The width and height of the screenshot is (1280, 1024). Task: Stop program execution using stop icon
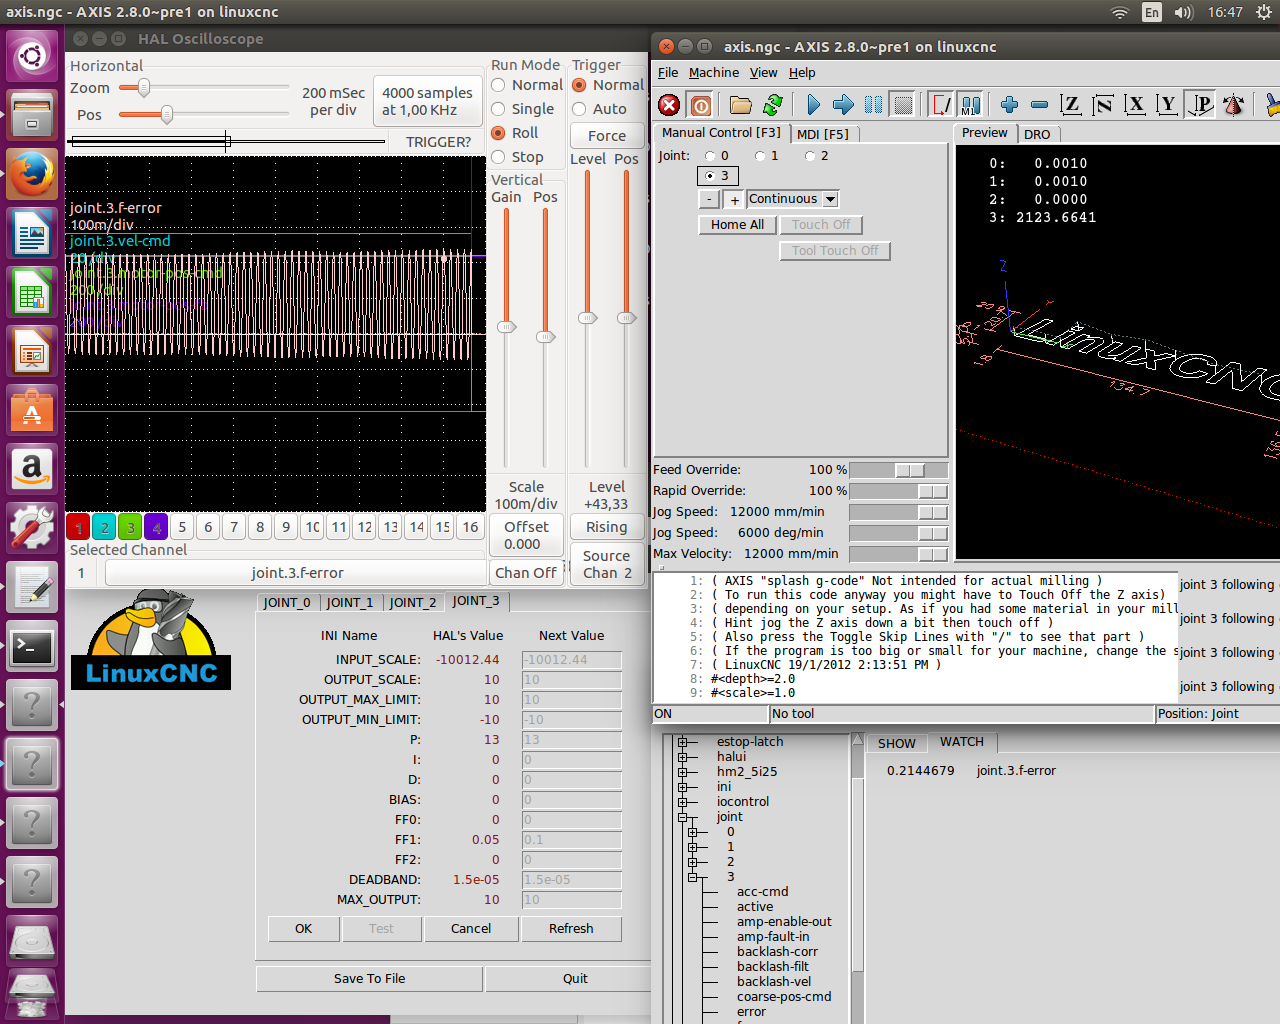click(903, 105)
